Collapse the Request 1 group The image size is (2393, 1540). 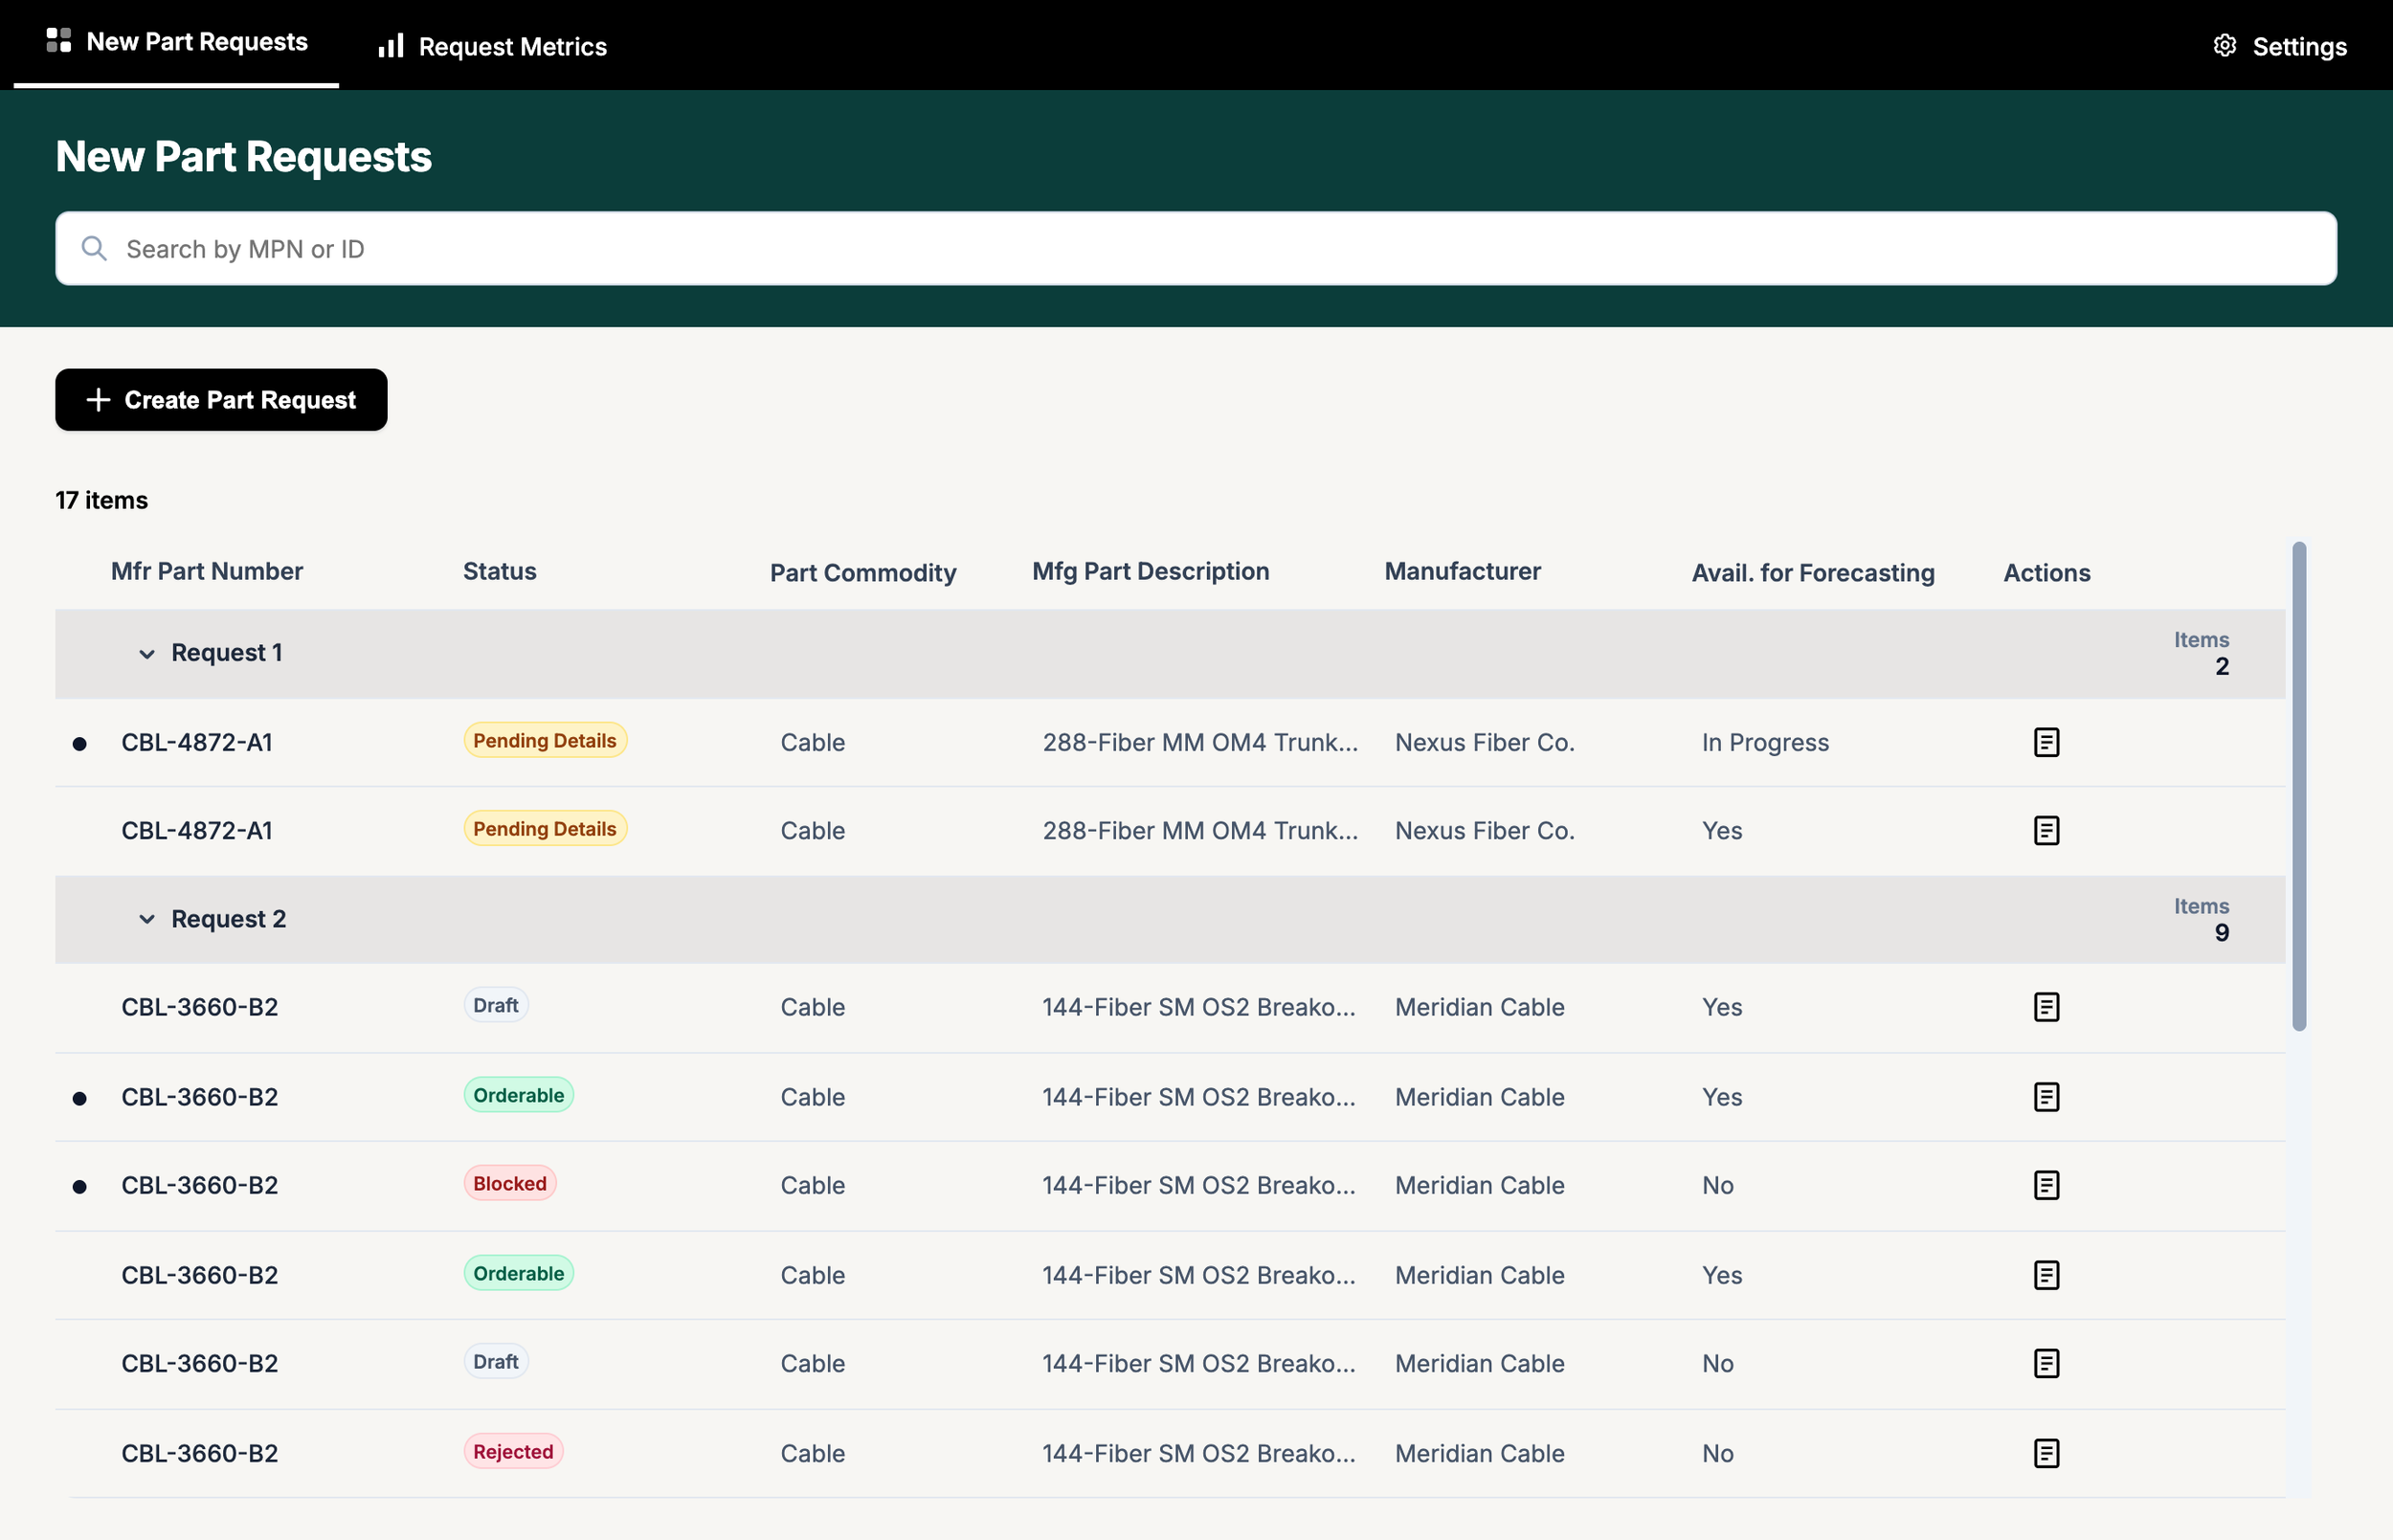147,654
